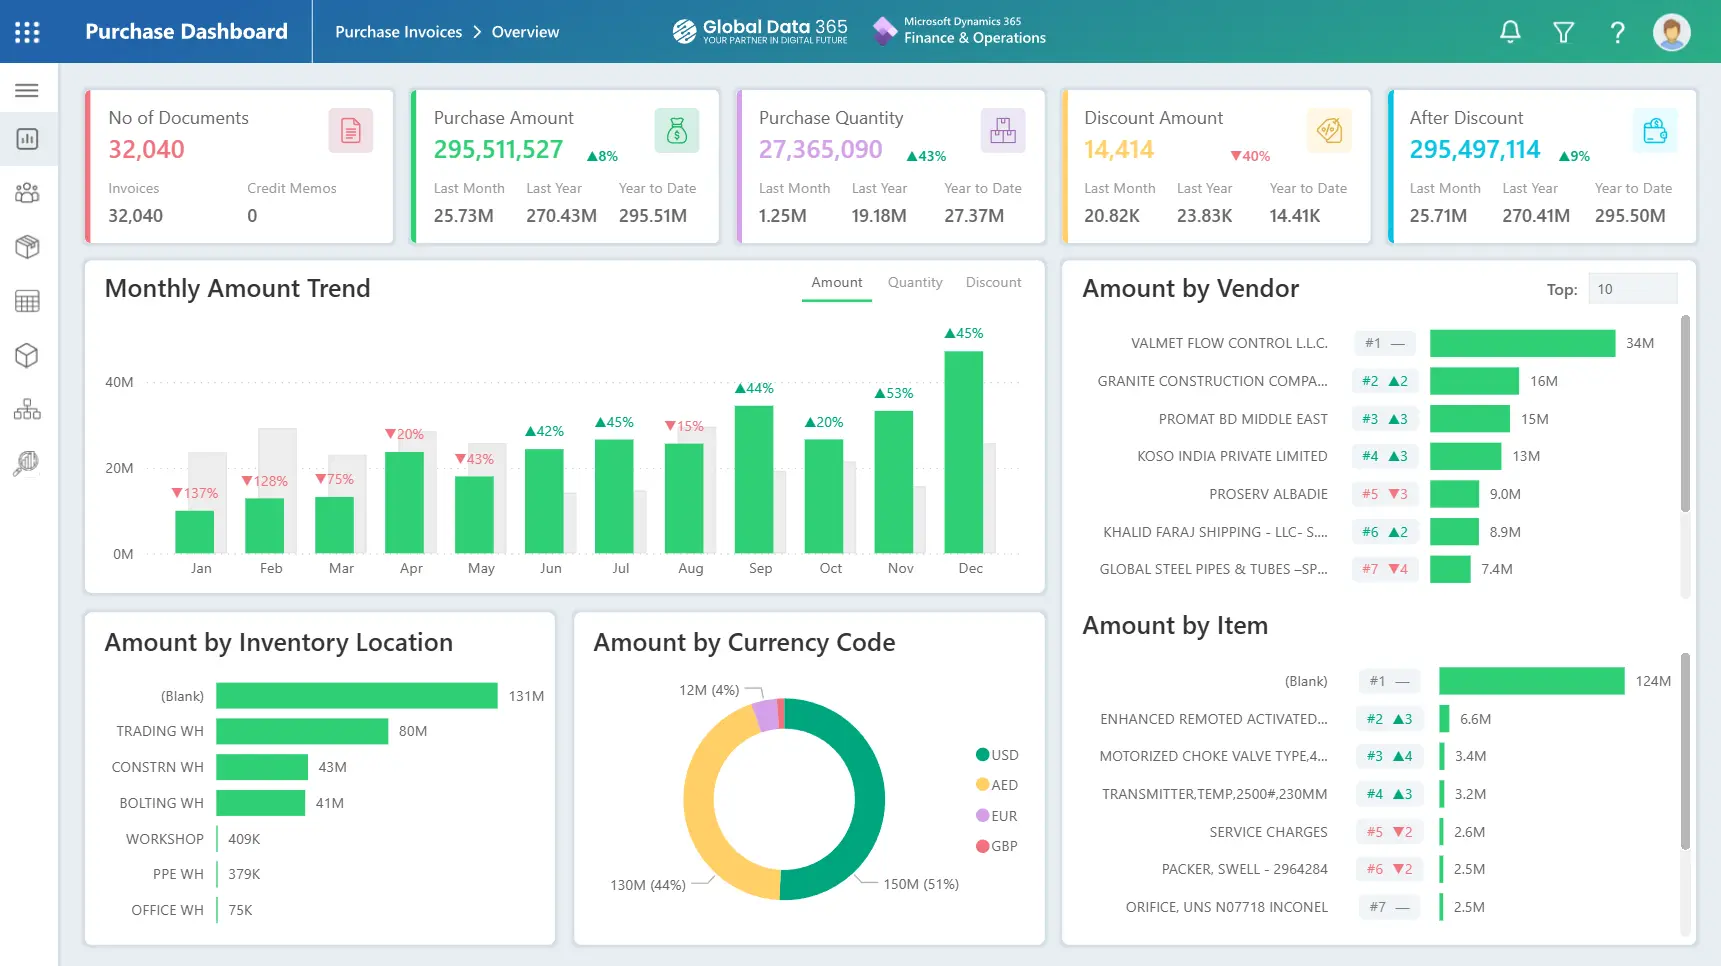This screenshot has width=1721, height=966.
Task: Open the filter funnel icon
Action: click(x=1563, y=32)
